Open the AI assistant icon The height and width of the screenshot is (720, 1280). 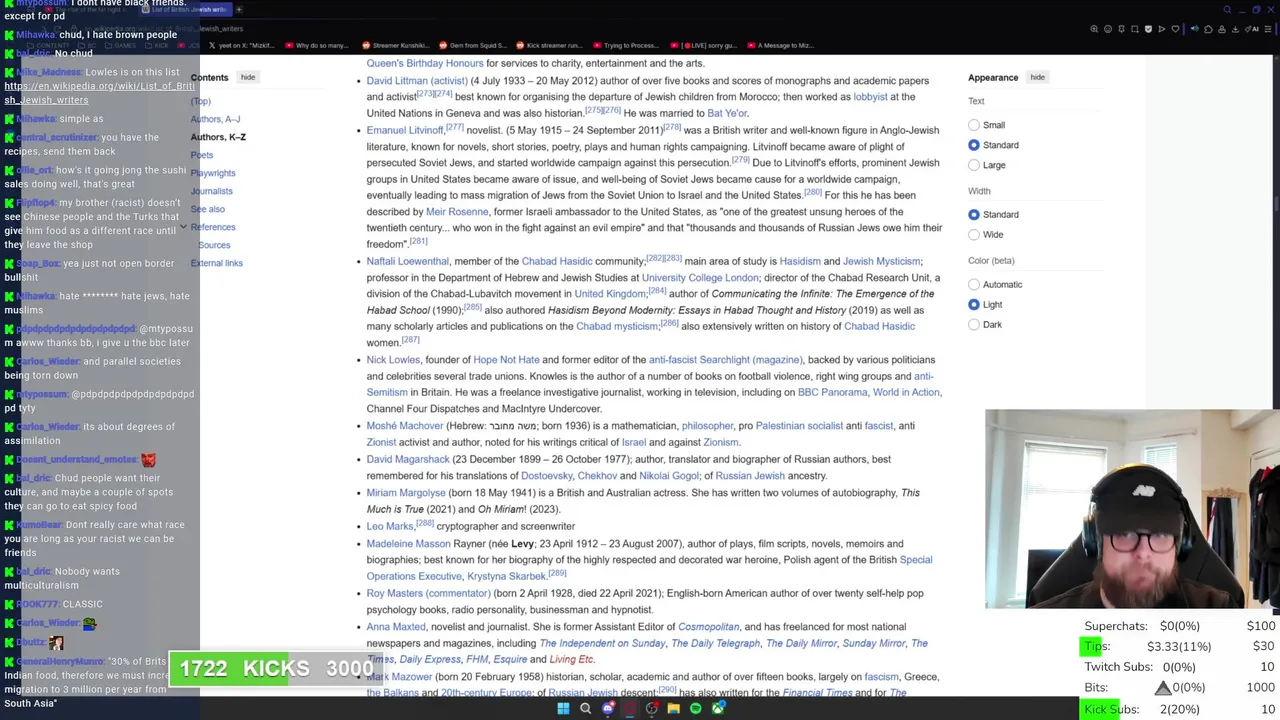(1252, 29)
